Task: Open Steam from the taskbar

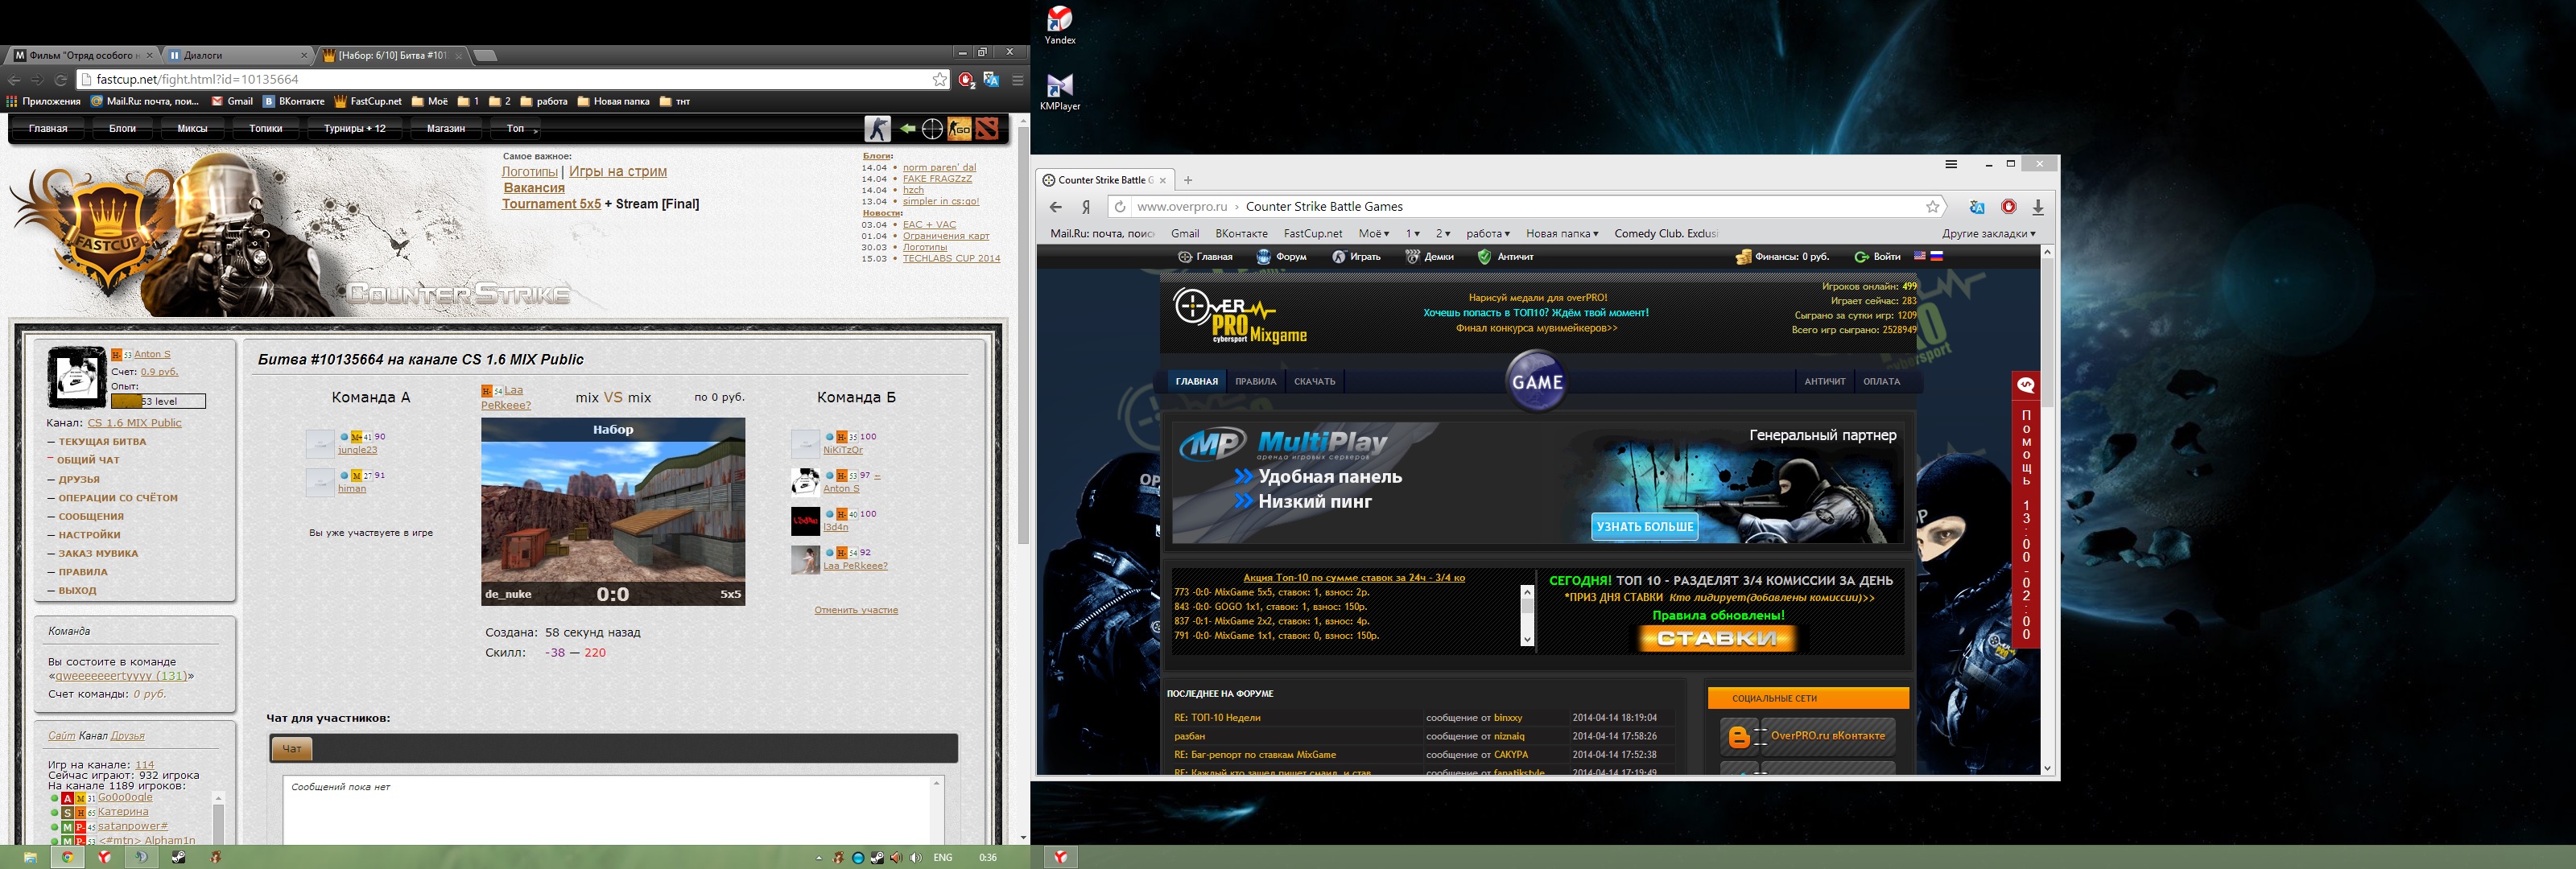Action: click(x=178, y=857)
